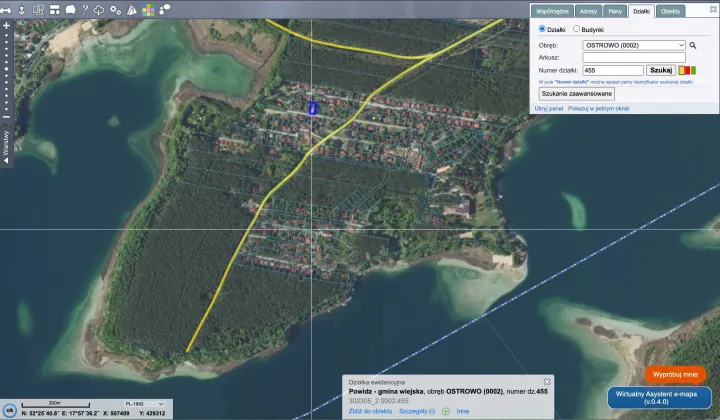The width and height of the screenshot is (720, 420).
Task: Click the Inne link in parcel popup
Action: coord(463,411)
